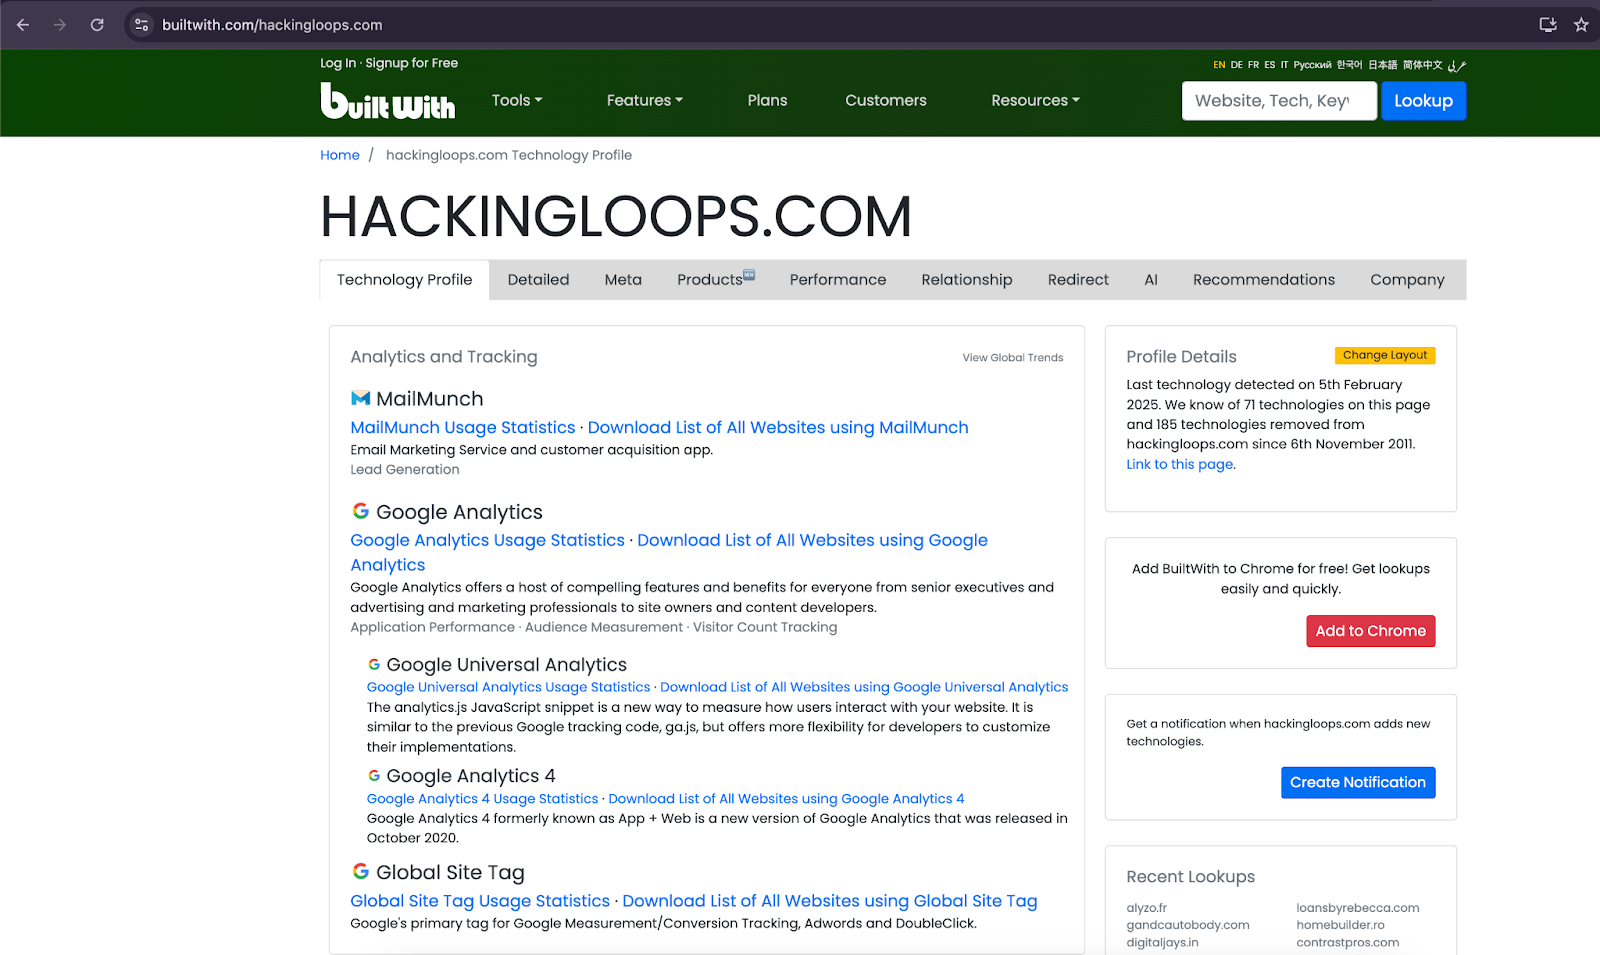Screen dimensions: 1600x955
Task: Click the Home breadcrumb link
Action: point(340,155)
